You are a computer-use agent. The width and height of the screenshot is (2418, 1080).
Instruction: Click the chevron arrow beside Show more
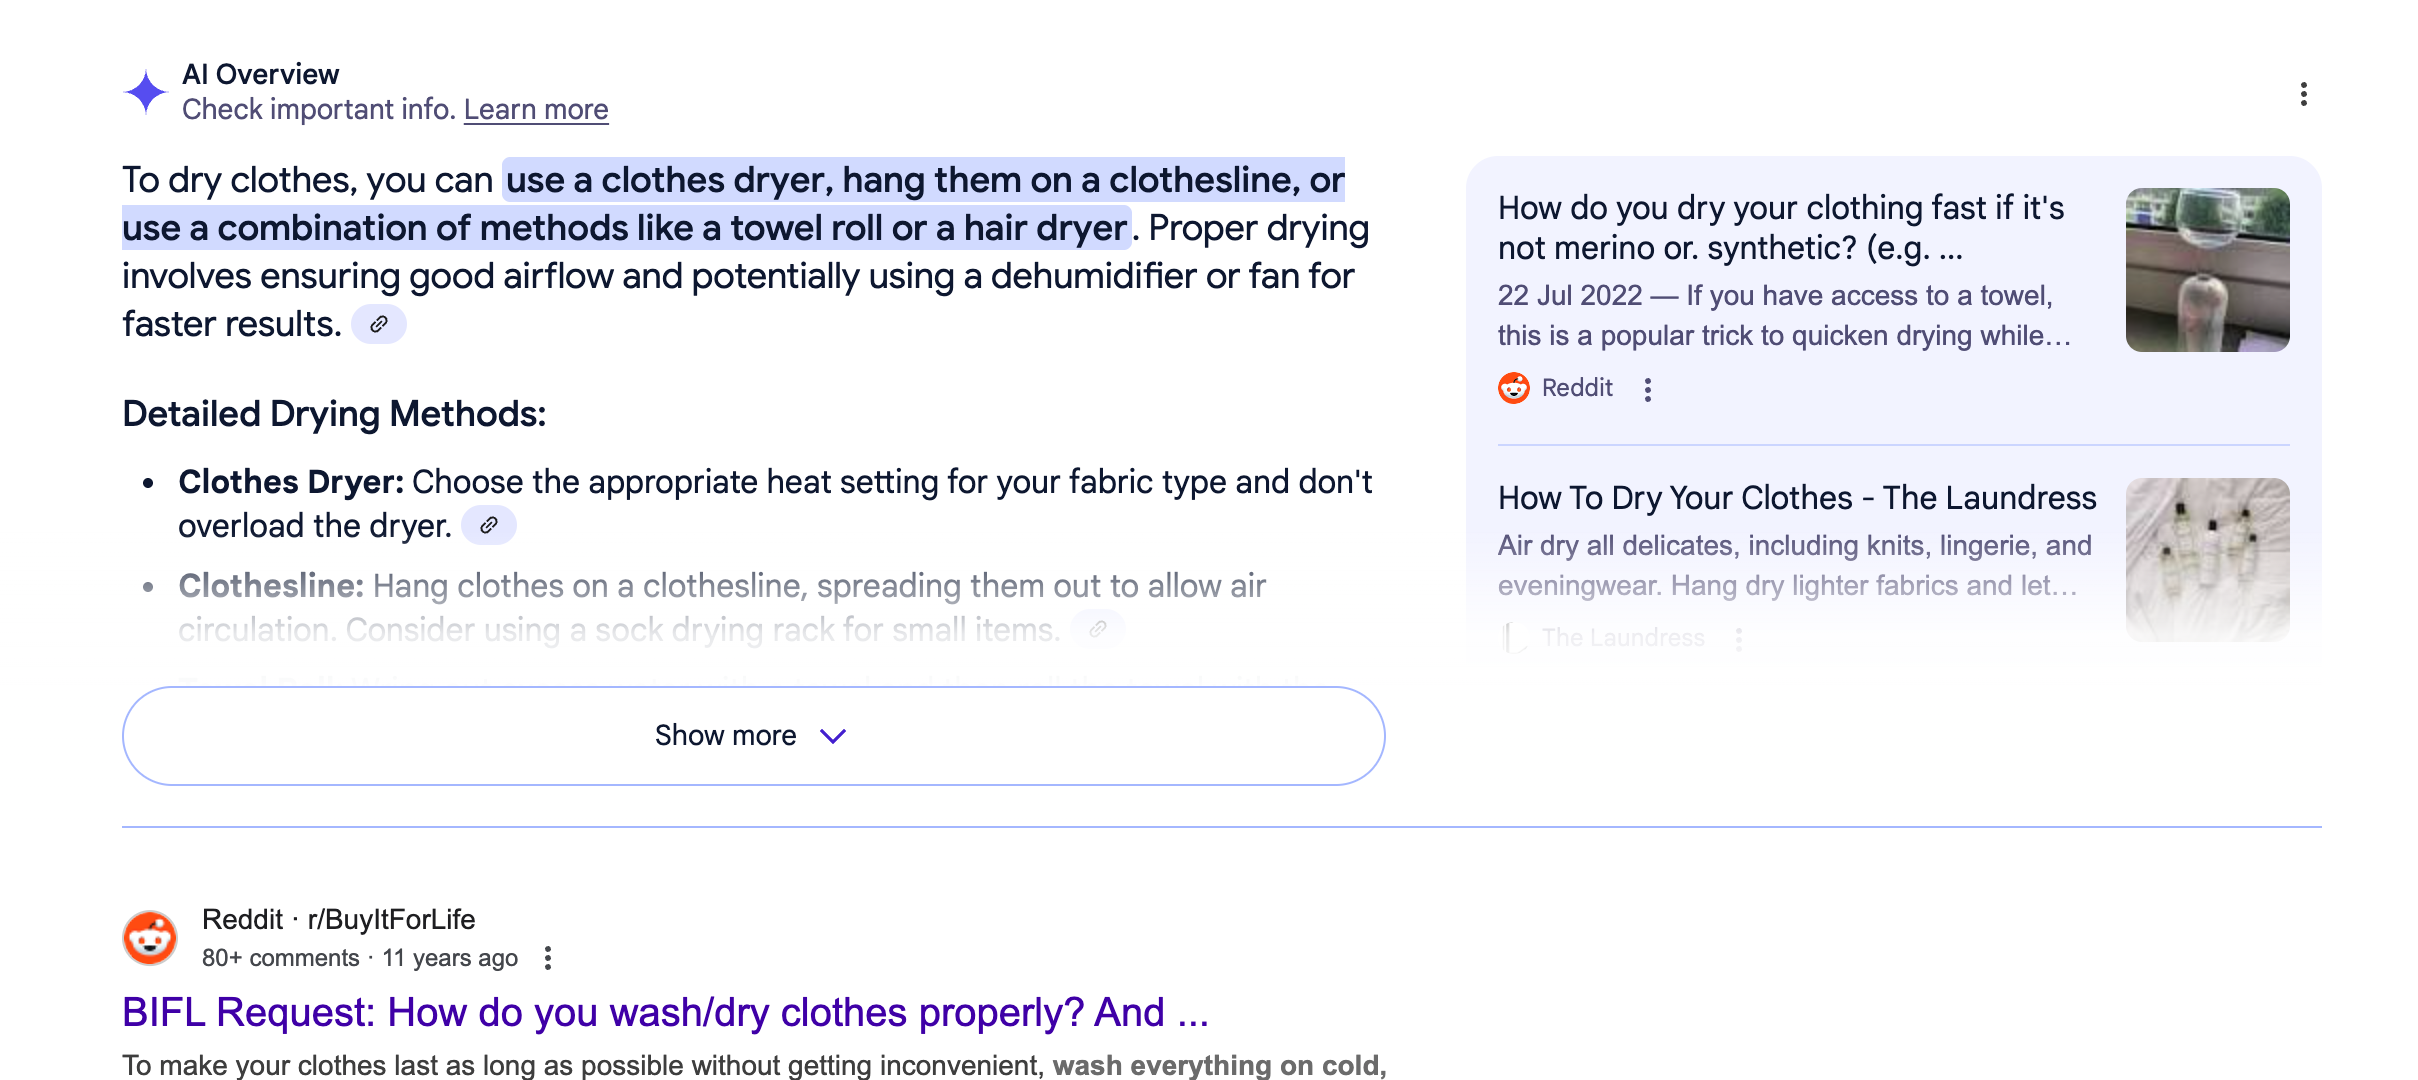click(833, 736)
